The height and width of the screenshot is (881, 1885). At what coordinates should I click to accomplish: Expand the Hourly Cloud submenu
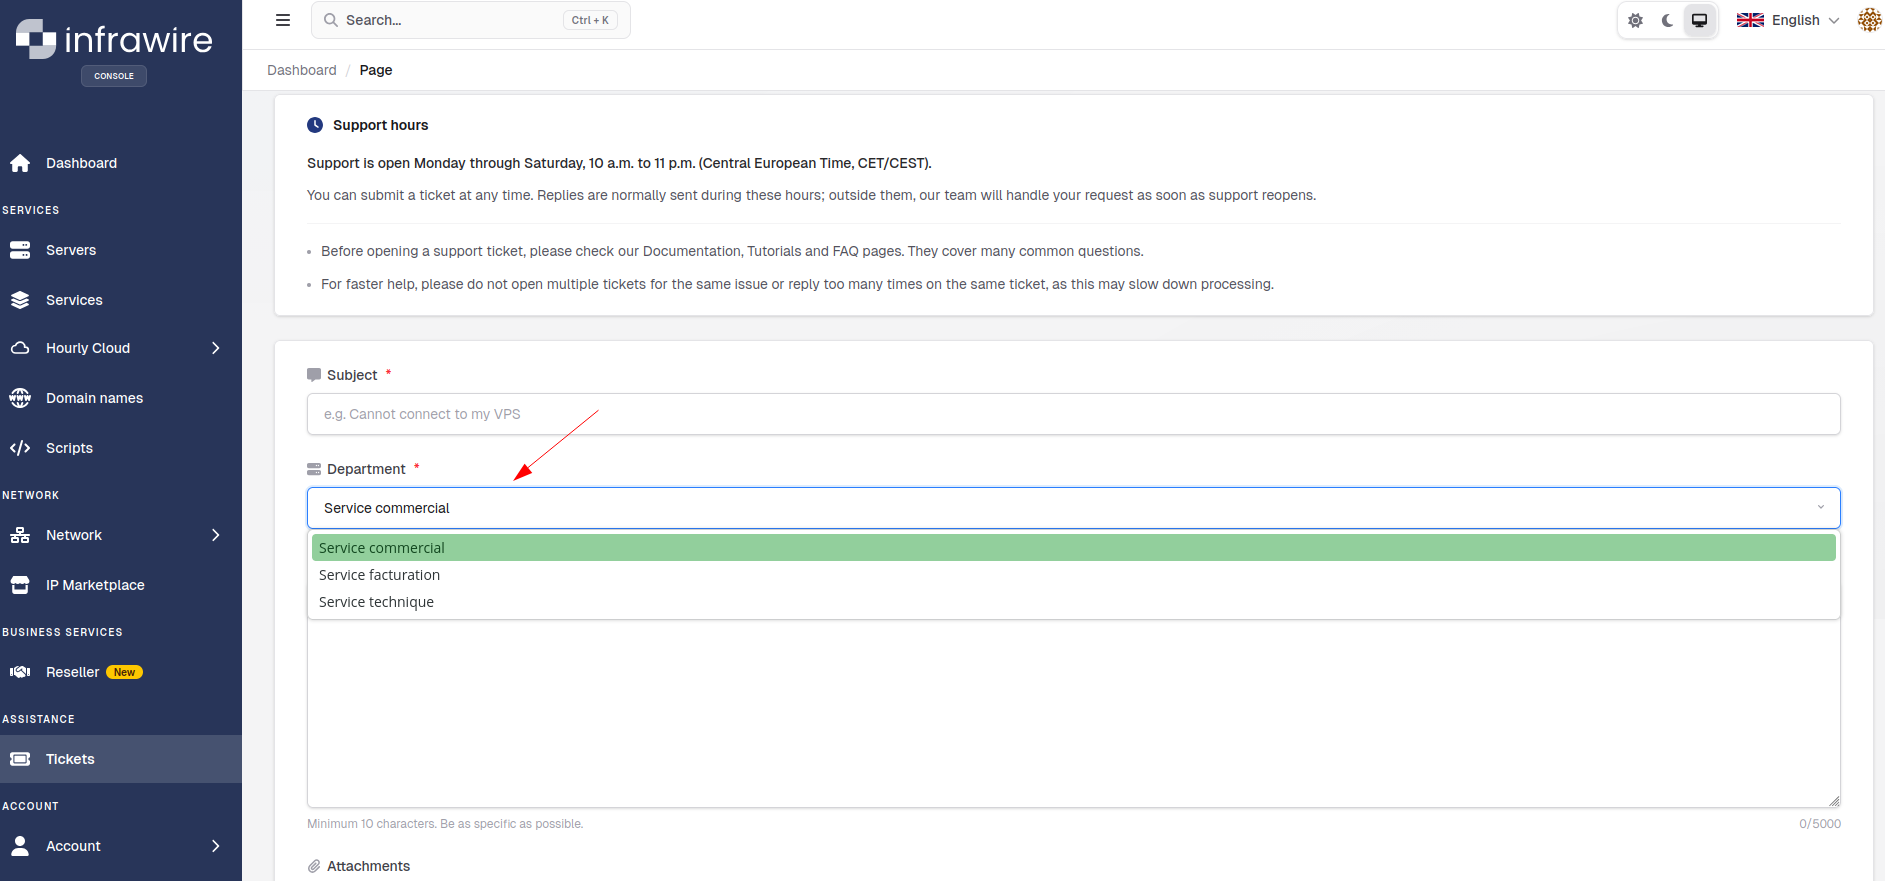point(215,348)
